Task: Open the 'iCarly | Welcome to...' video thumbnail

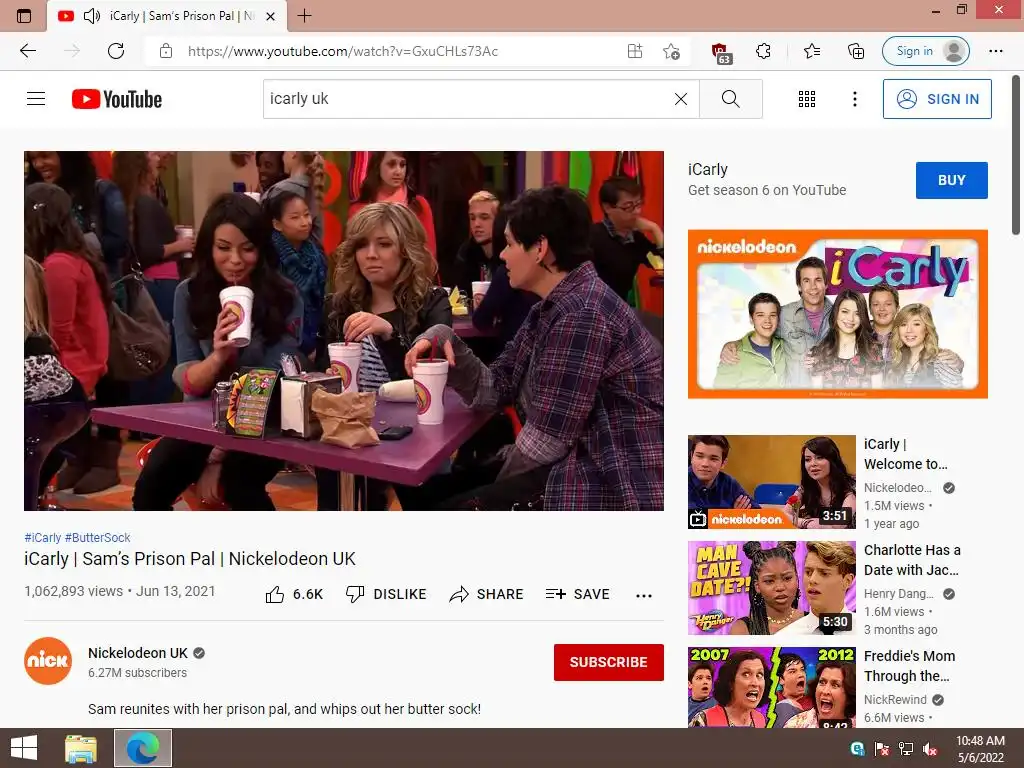Action: click(771, 482)
